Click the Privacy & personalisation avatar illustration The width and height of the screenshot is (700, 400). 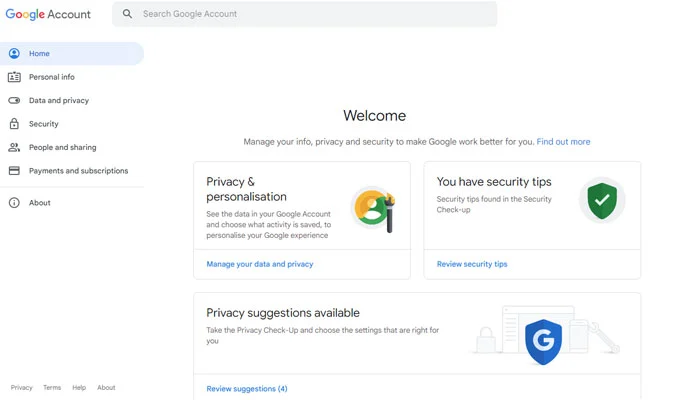tap(373, 210)
